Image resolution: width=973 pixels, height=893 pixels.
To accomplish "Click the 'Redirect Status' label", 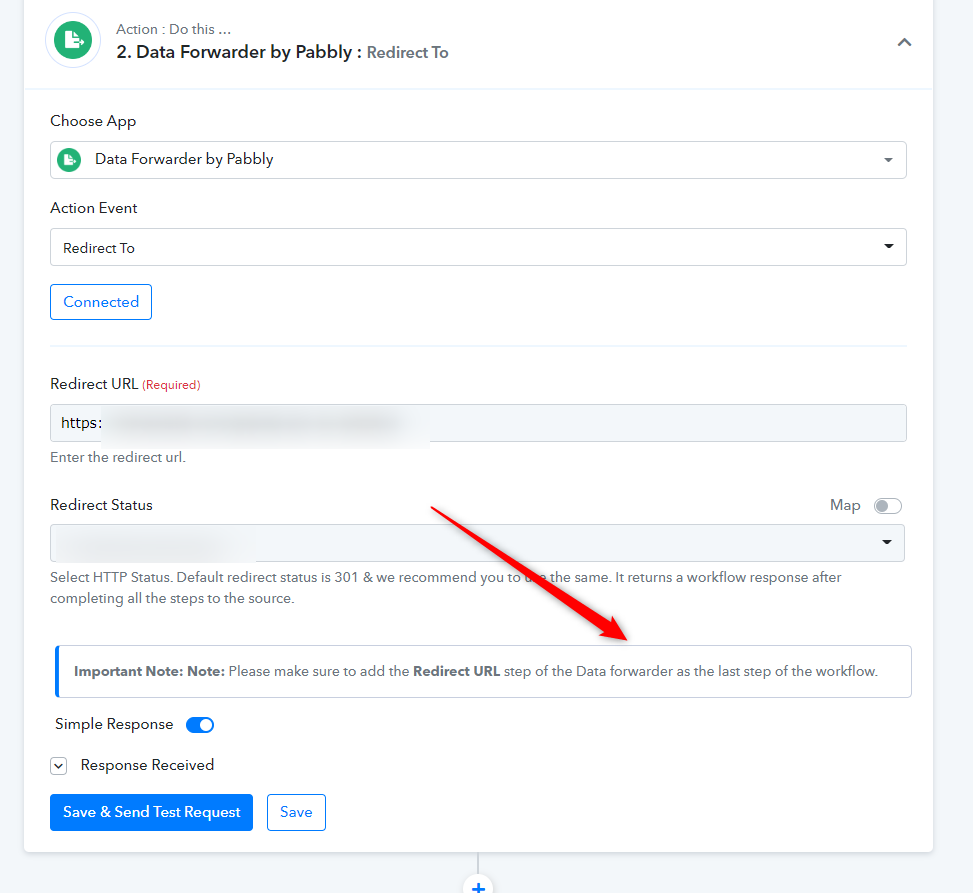I will click(101, 505).
